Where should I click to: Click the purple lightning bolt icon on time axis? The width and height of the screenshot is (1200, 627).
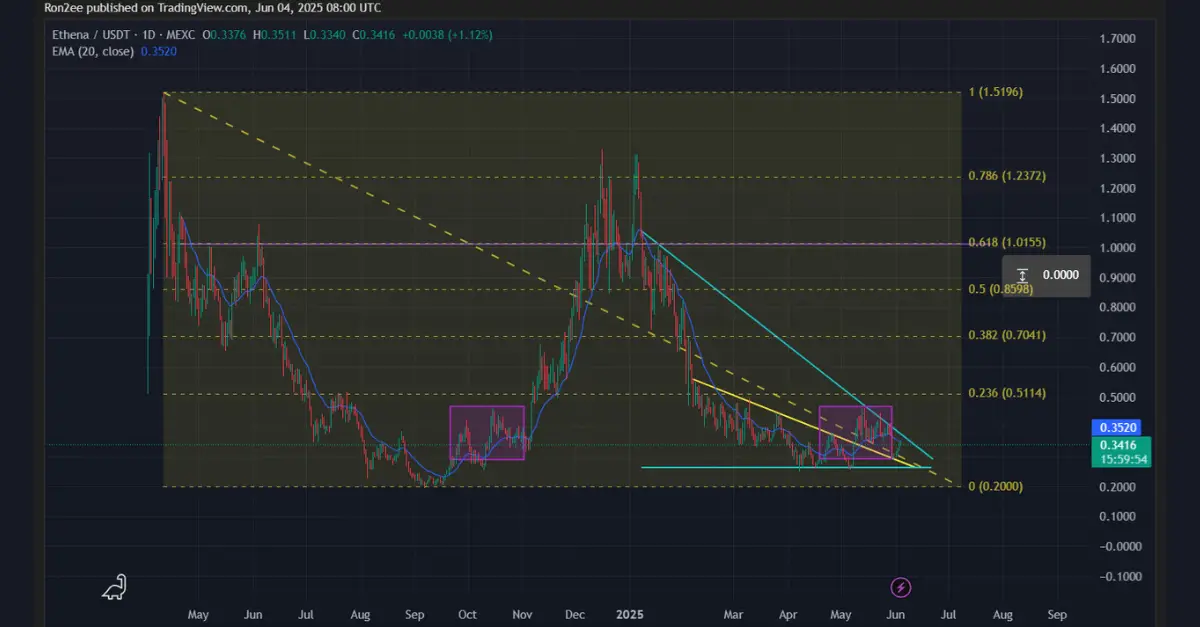coord(900,587)
